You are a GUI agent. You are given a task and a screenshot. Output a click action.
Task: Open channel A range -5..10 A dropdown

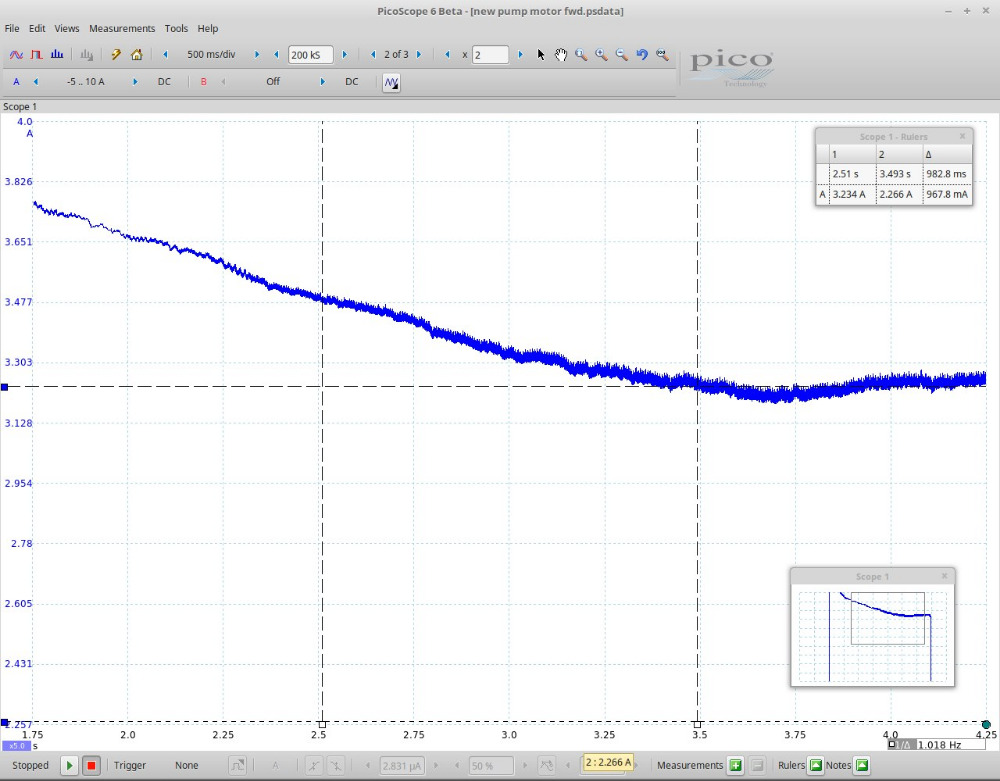coord(85,82)
